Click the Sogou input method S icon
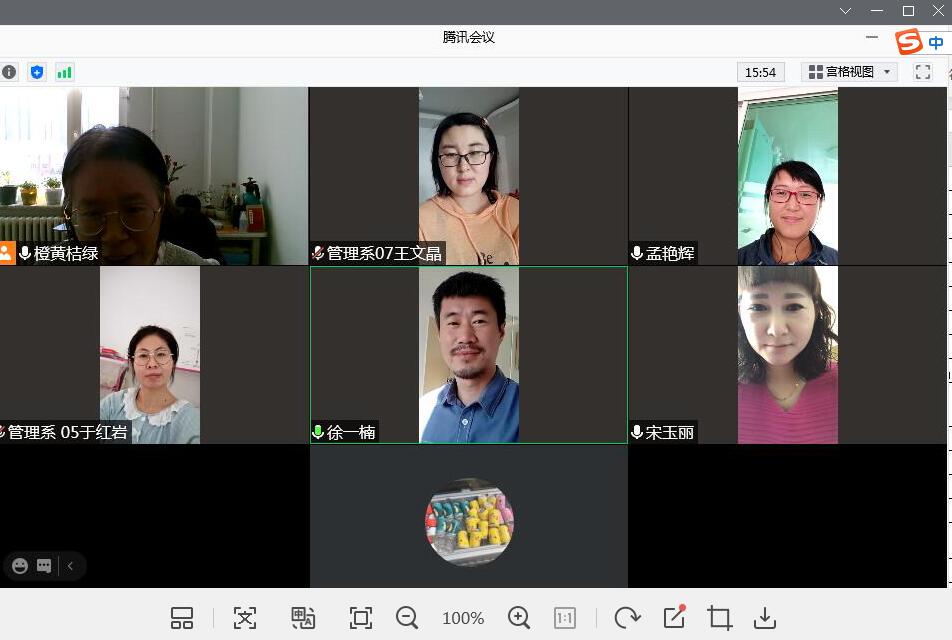Screen dimensions: 952x640 click(x=909, y=42)
